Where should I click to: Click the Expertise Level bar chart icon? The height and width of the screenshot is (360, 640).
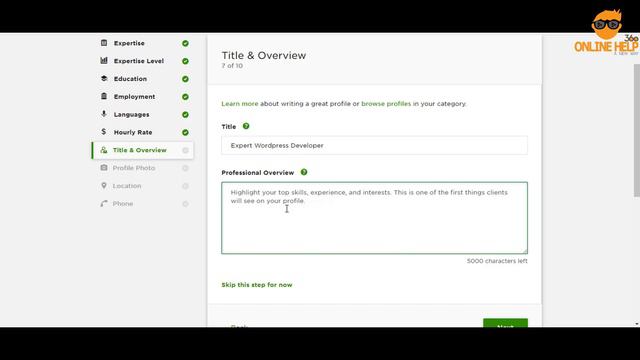[x=104, y=60]
